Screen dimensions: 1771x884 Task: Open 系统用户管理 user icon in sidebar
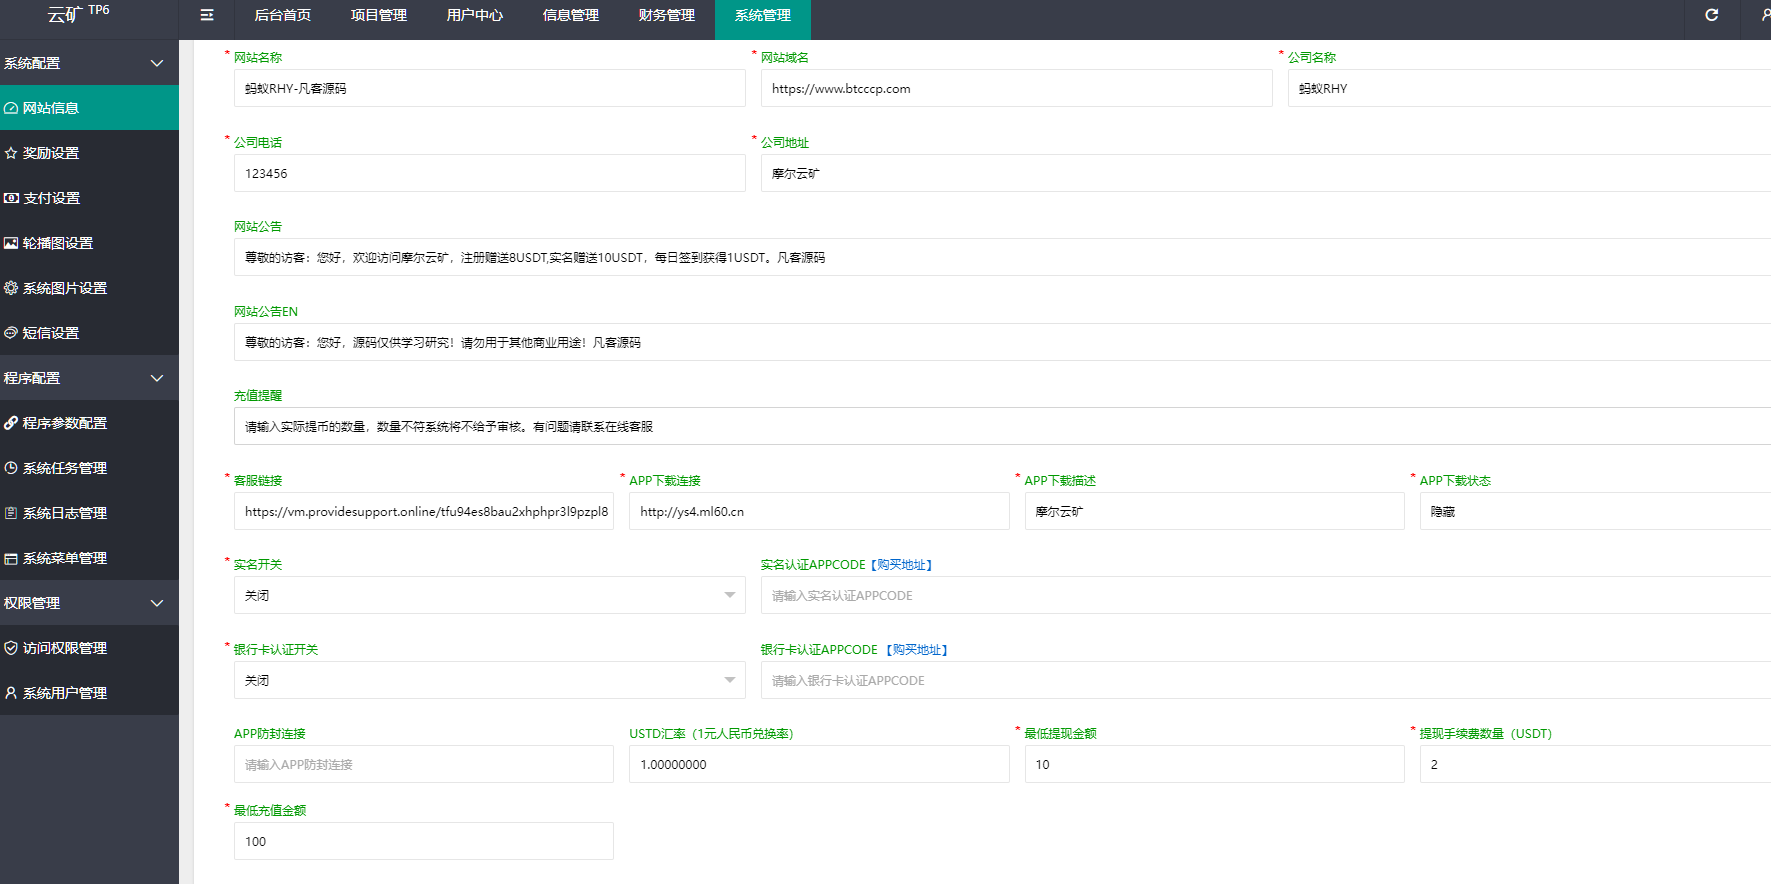coord(11,693)
